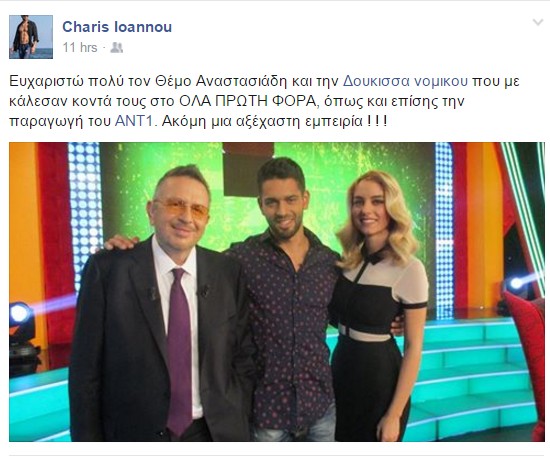Click the hand resting on suited man's shoulder
The width and height of the screenshot is (550, 462).
click(121, 242)
